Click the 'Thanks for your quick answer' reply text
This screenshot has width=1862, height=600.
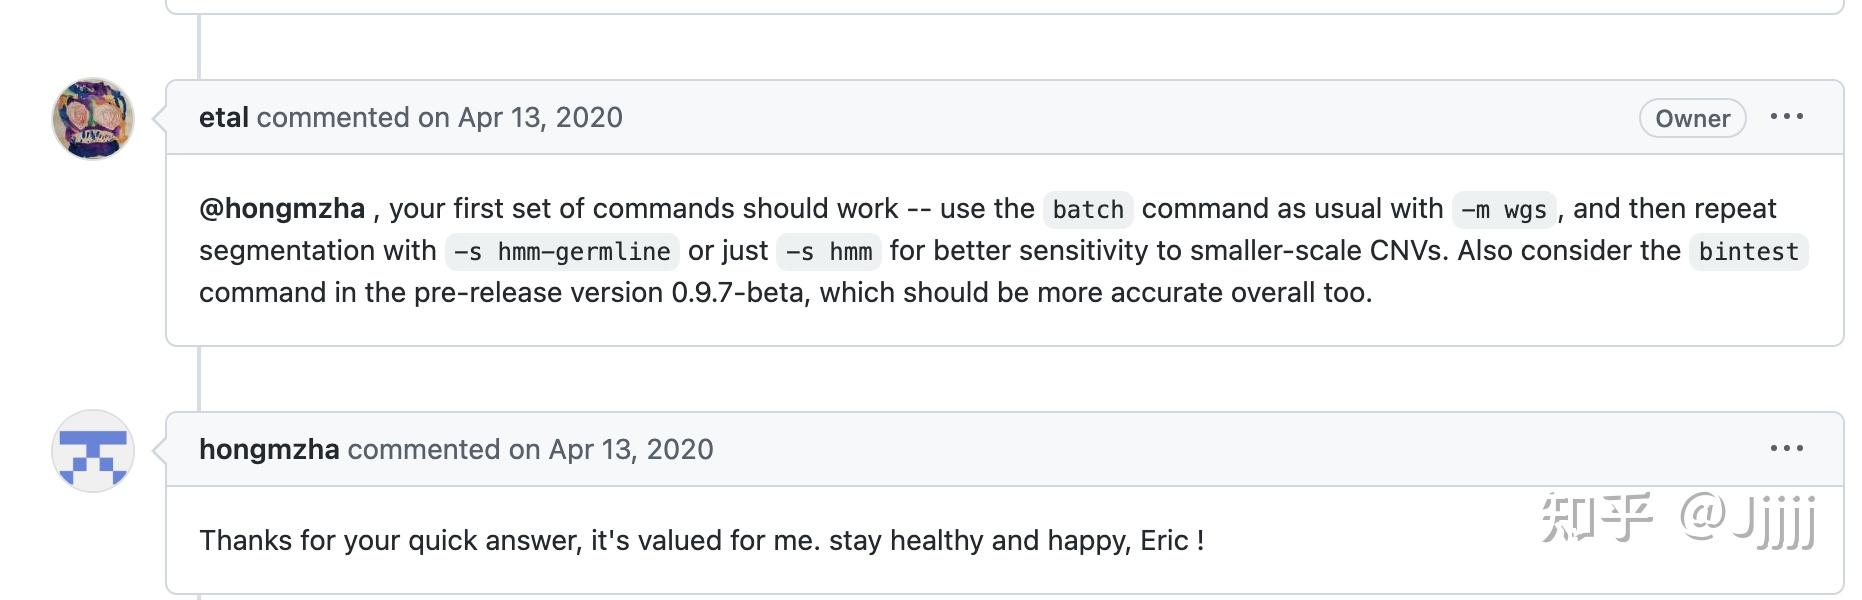click(390, 541)
